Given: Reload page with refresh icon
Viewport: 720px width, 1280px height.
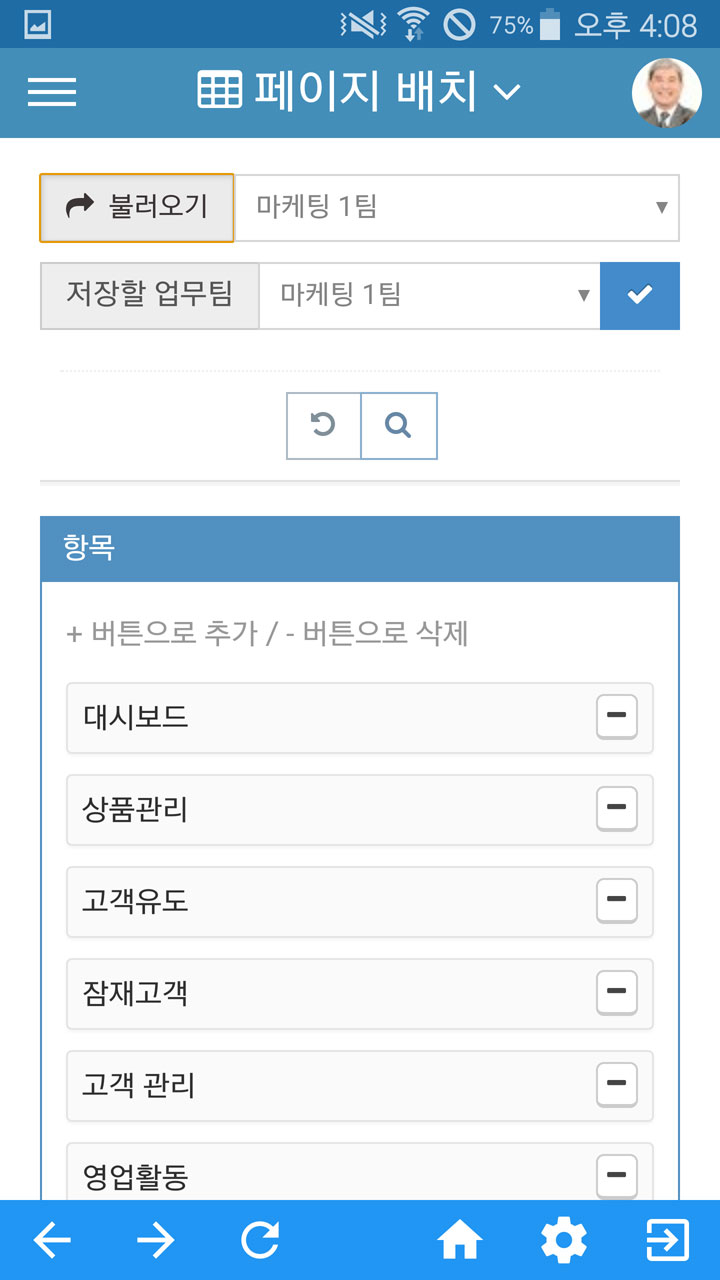Looking at the screenshot, I should point(260,1241).
